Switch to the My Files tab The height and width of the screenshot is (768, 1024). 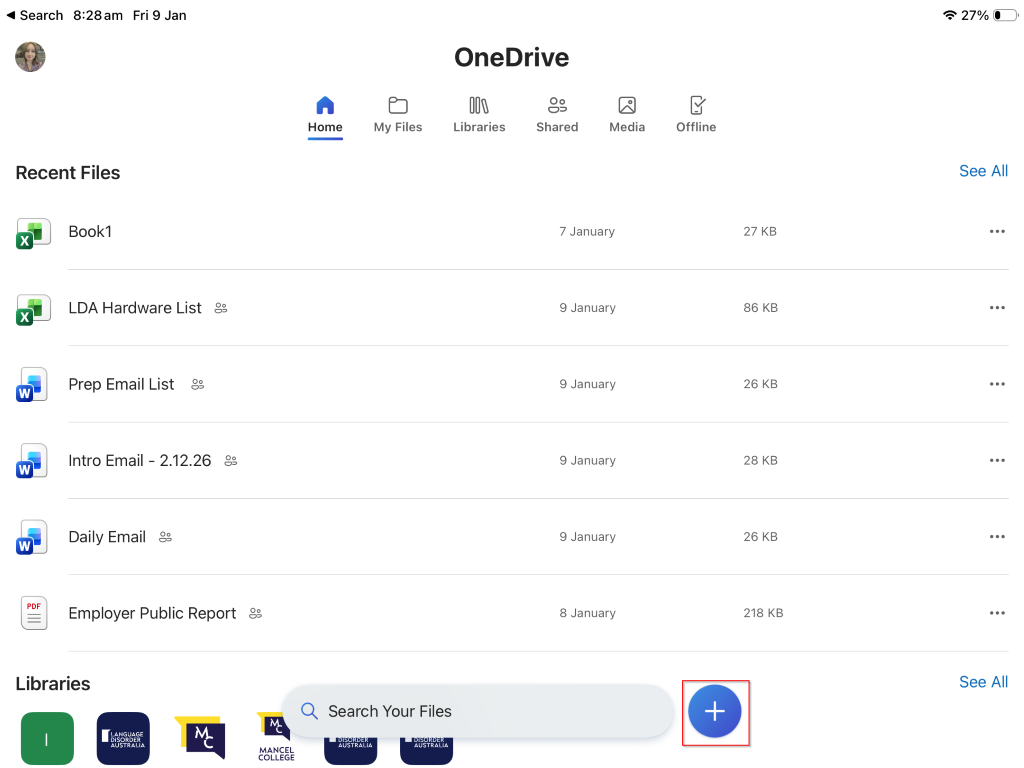click(398, 115)
